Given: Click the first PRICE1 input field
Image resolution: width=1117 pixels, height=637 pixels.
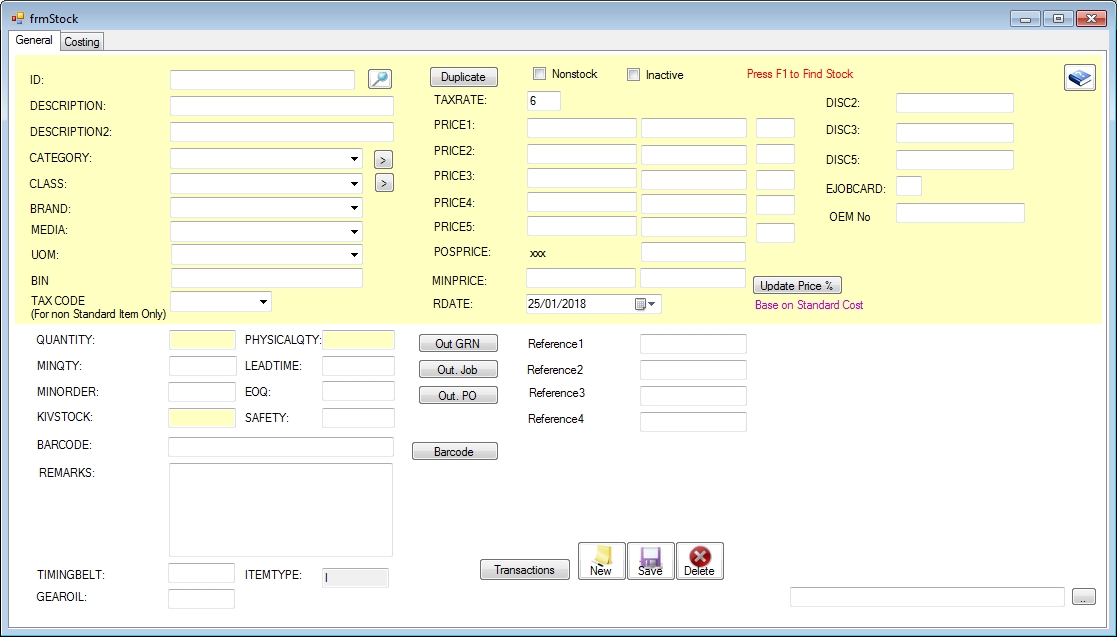Looking at the screenshot, I should point(581,128).
